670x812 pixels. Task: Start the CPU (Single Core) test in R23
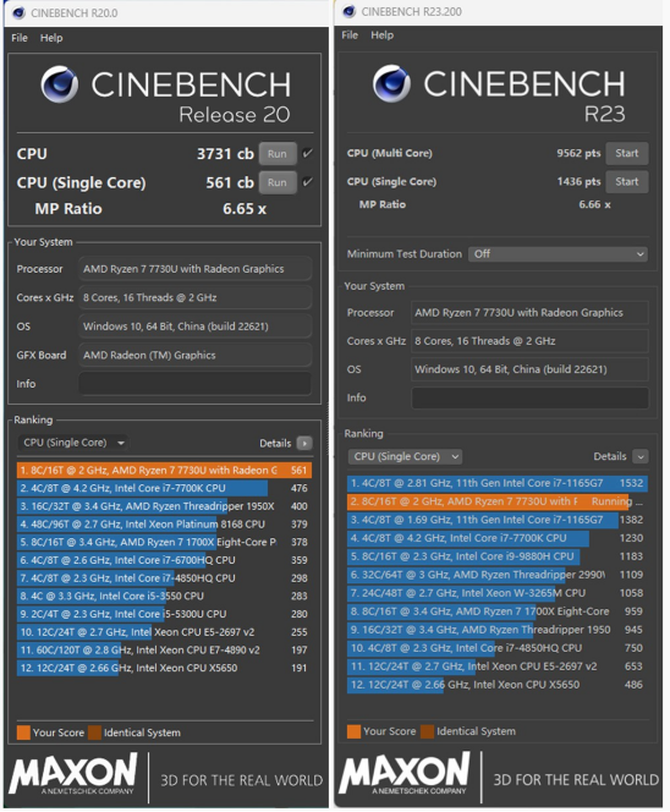627,182
